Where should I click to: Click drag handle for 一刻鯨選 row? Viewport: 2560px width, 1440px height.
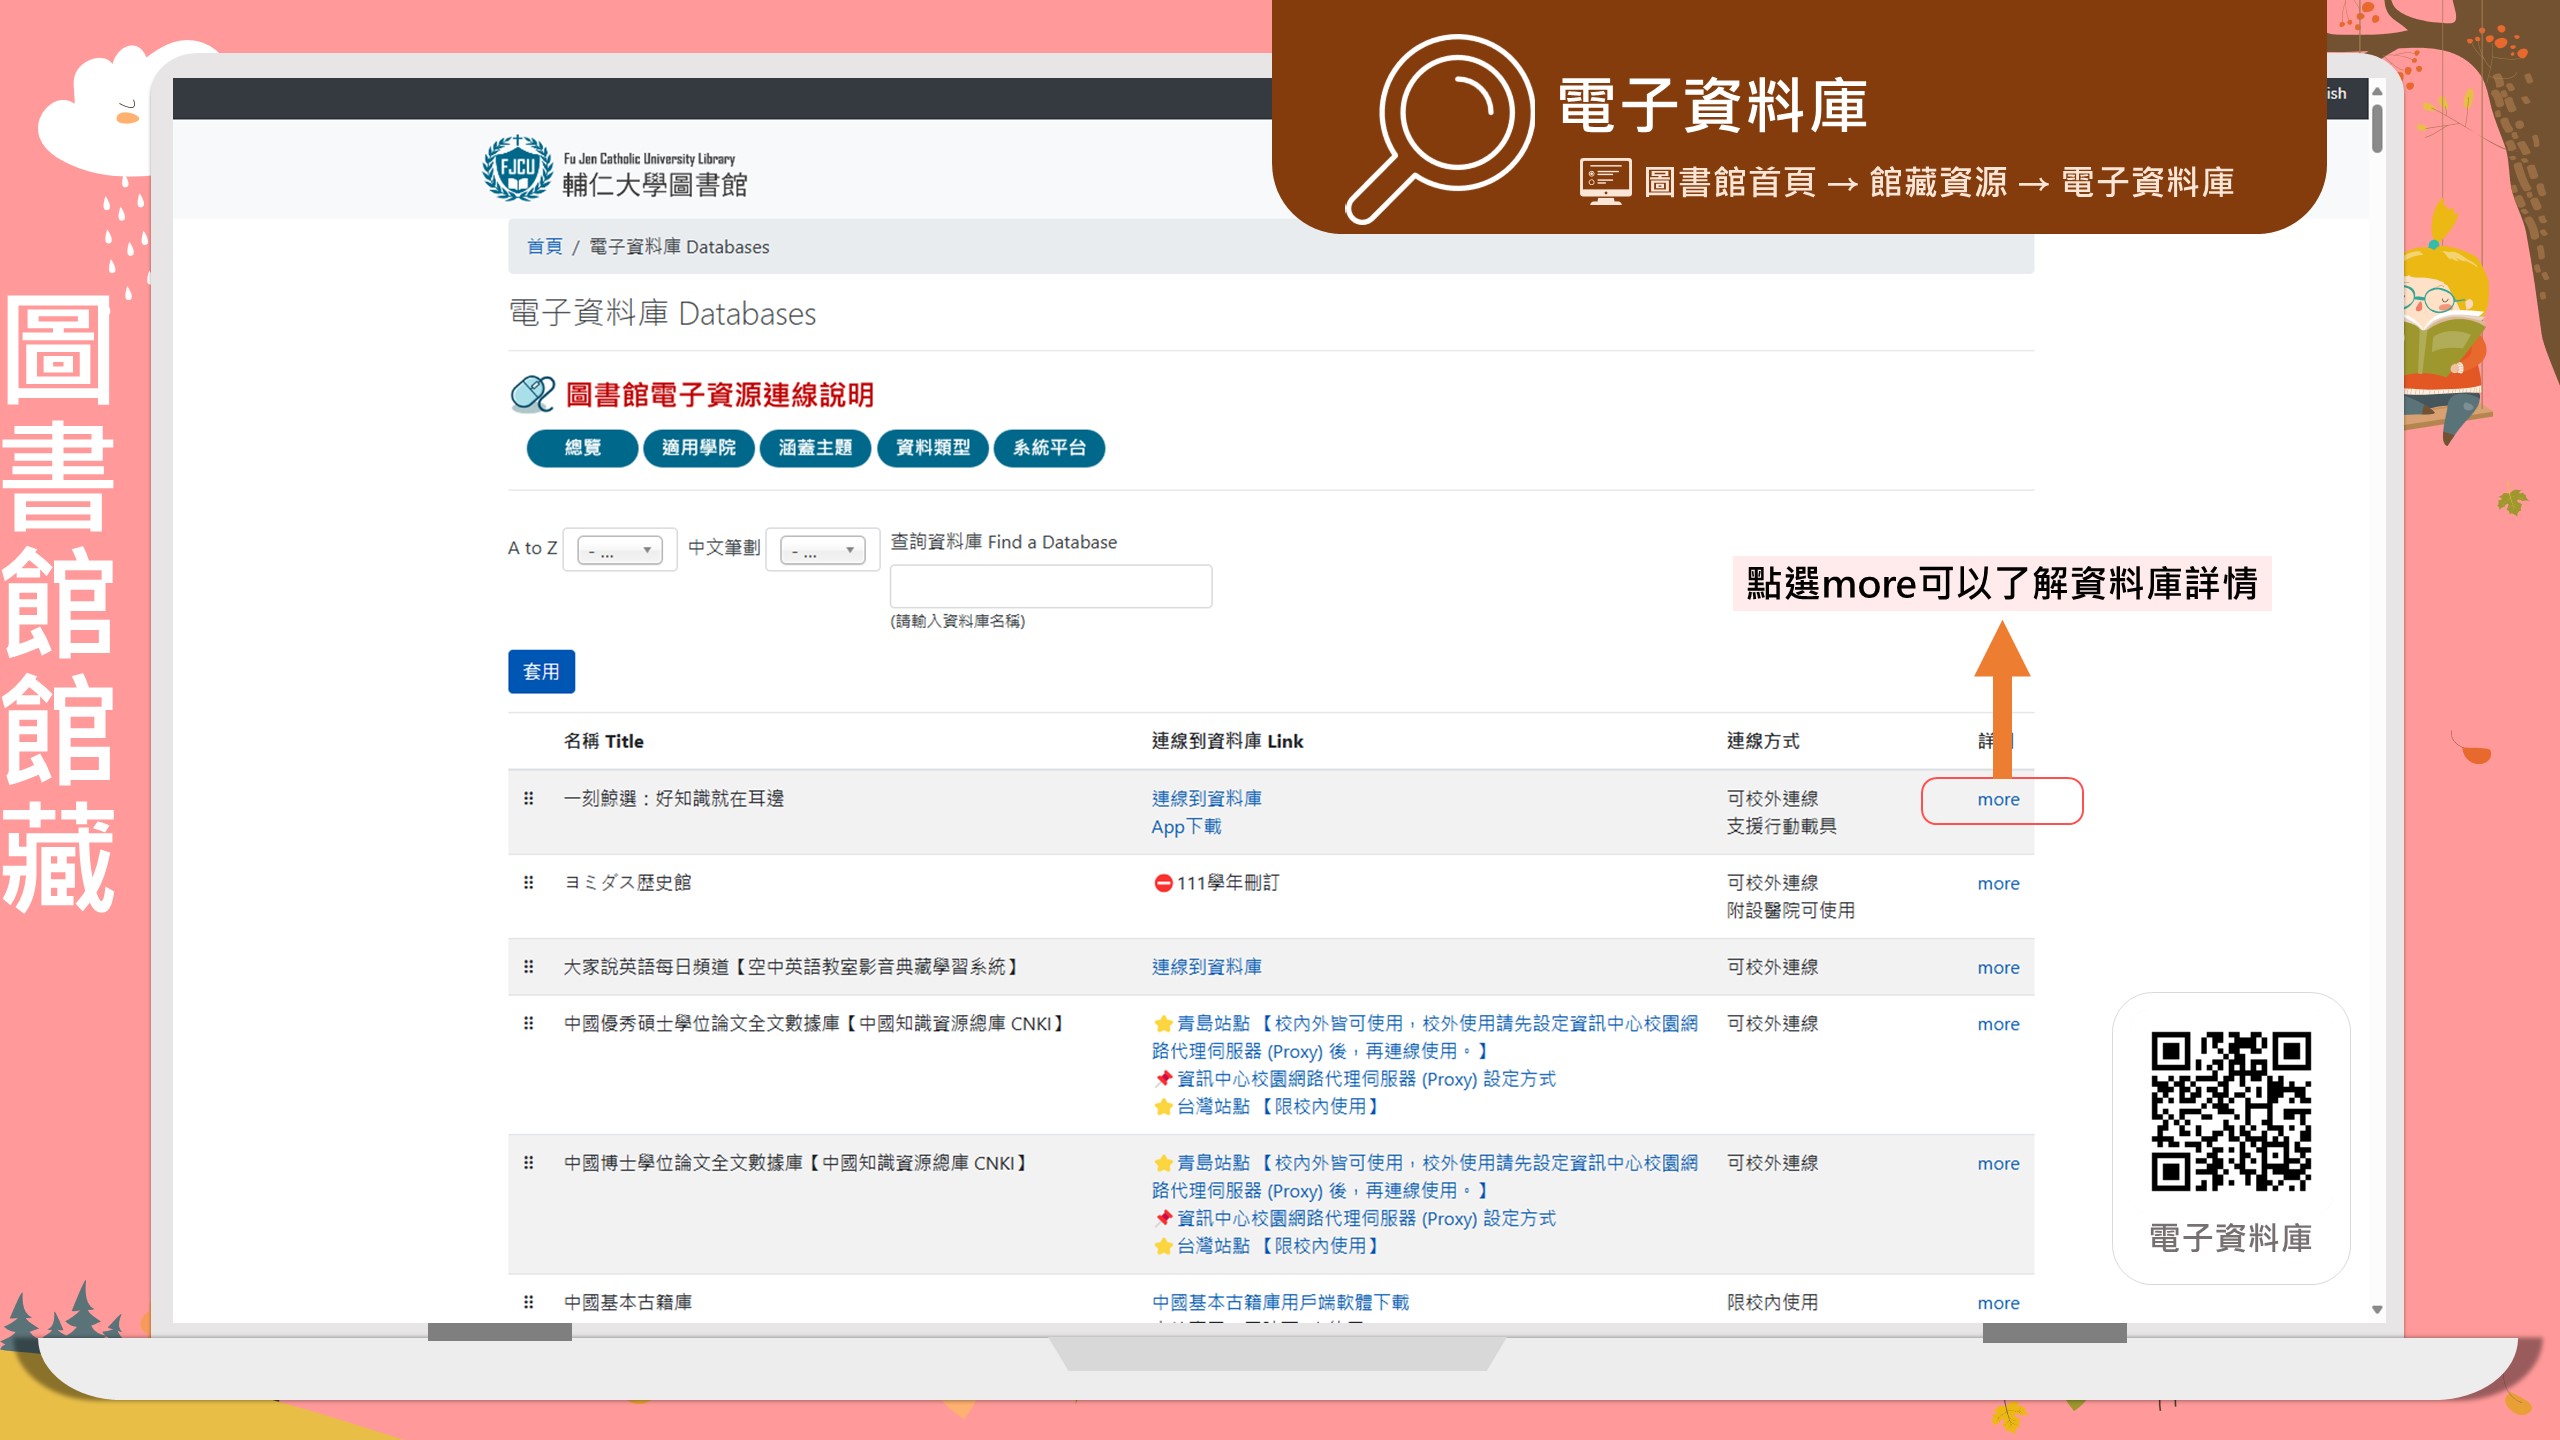tap(529, 798)
